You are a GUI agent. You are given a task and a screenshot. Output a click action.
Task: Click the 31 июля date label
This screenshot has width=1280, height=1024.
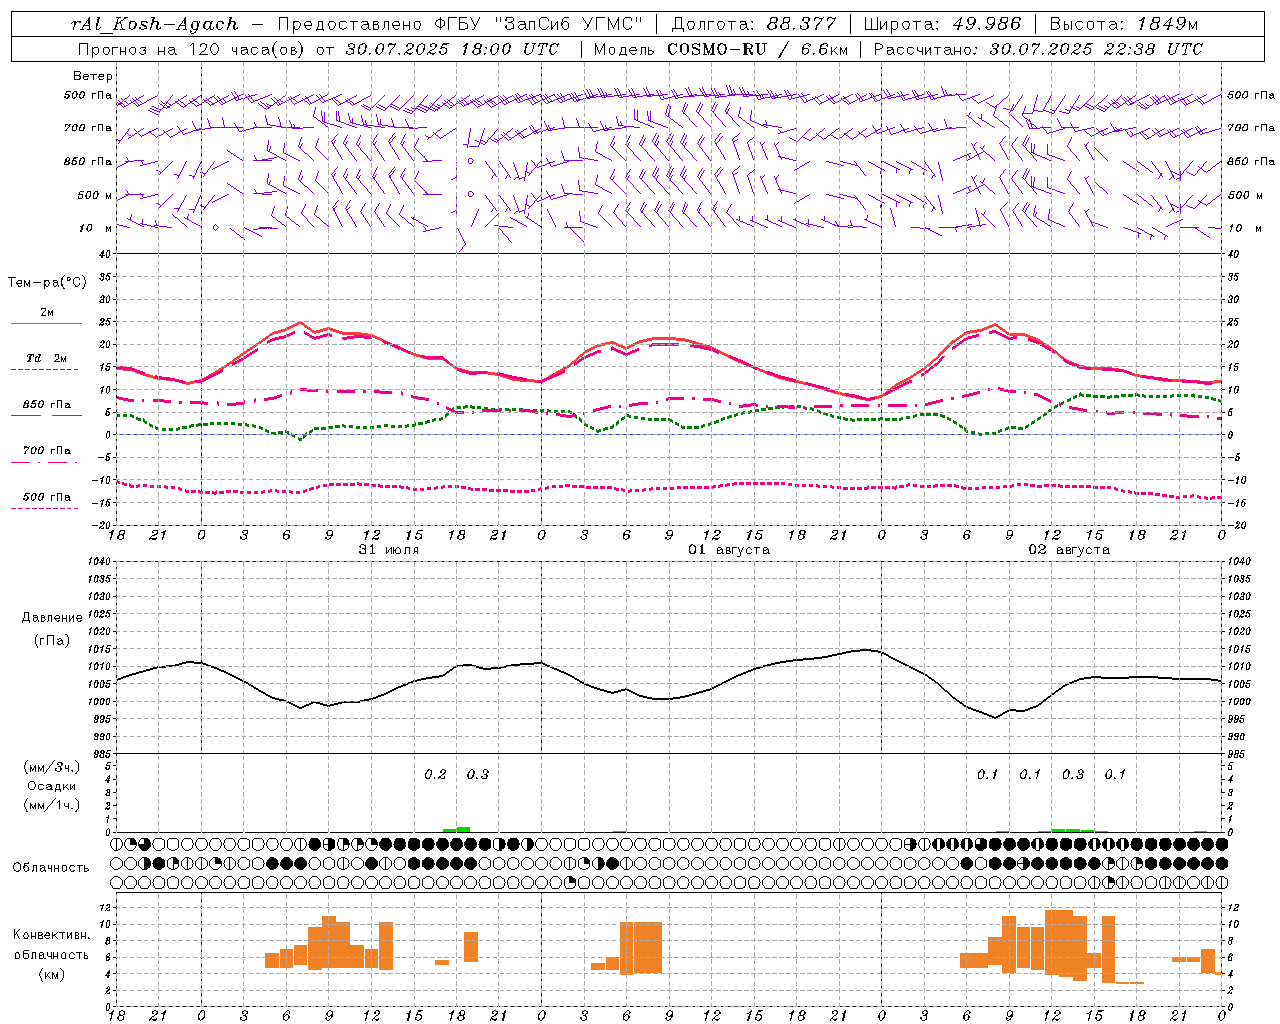[x=389, y=550]
